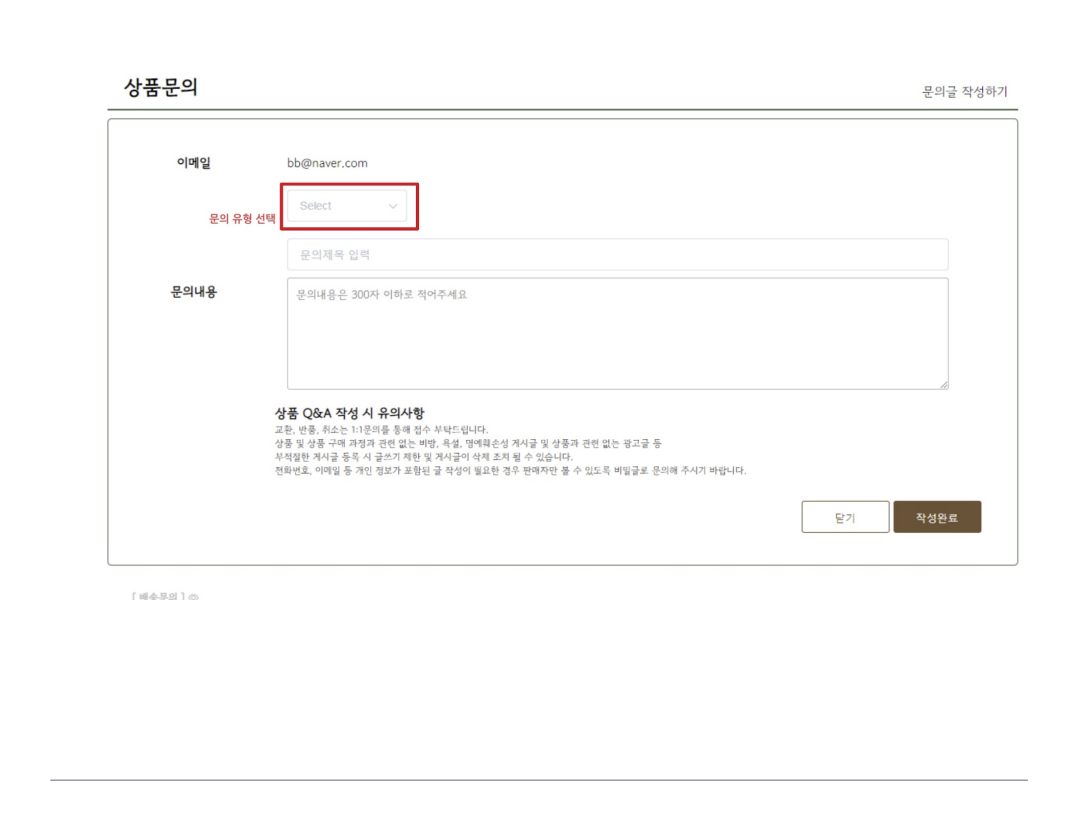Screen dimensions: 1084x836
Task: Click the 상품문의 heading
Action: click(x=160, y=88)
